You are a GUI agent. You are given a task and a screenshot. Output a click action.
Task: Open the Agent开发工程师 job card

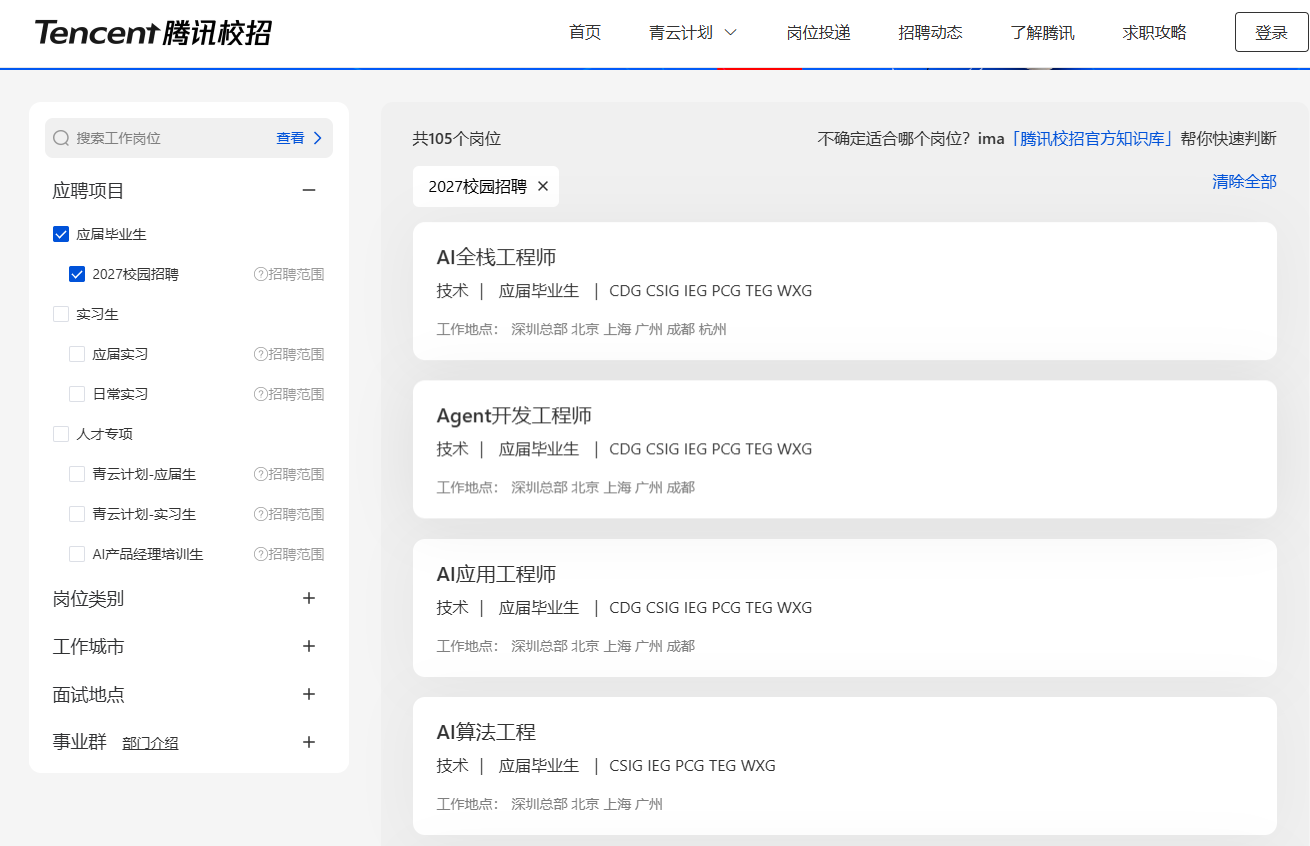pyautogui.click(x=845, y=449)
